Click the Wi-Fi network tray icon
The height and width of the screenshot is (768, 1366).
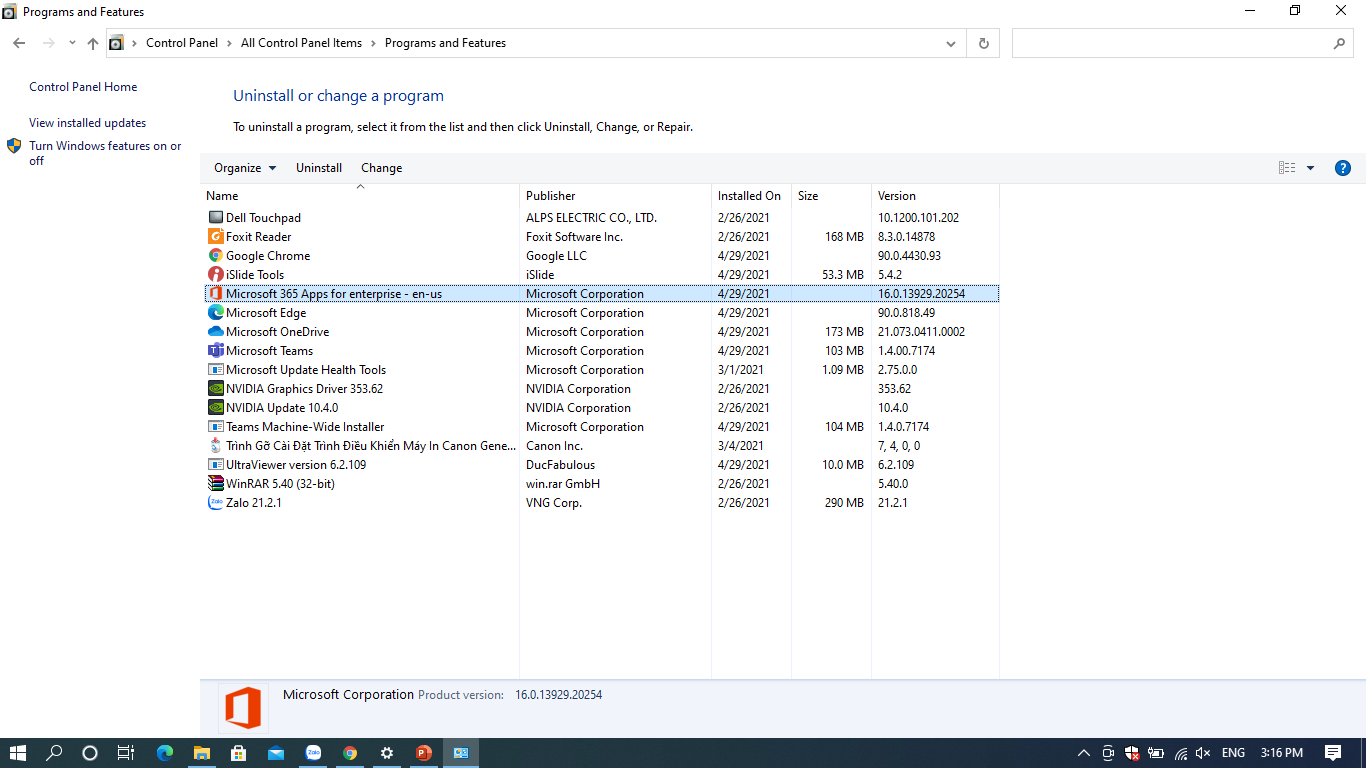pos(1180,753)
